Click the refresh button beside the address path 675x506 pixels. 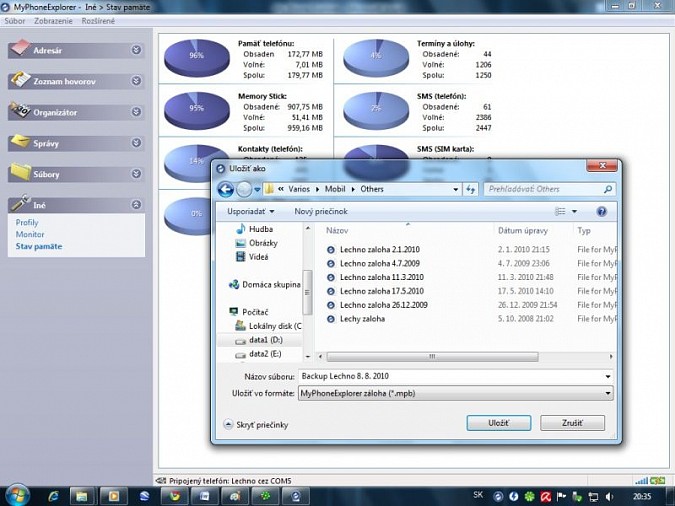pos(471,189)
